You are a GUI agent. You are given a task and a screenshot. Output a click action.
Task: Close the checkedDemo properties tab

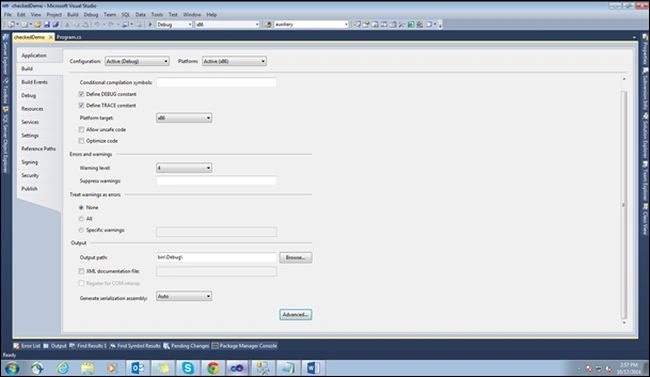[51, 37]
